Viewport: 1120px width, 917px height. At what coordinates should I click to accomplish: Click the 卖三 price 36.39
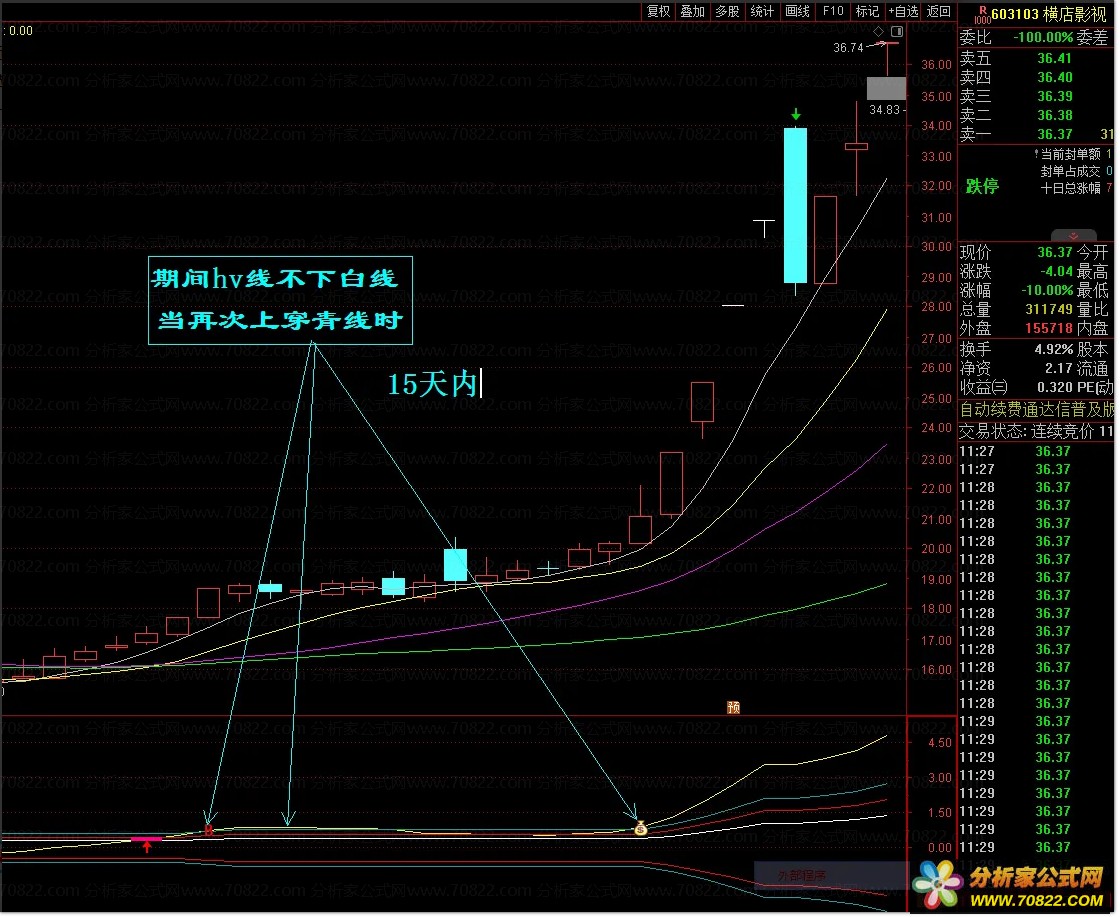coord(1055,96)
